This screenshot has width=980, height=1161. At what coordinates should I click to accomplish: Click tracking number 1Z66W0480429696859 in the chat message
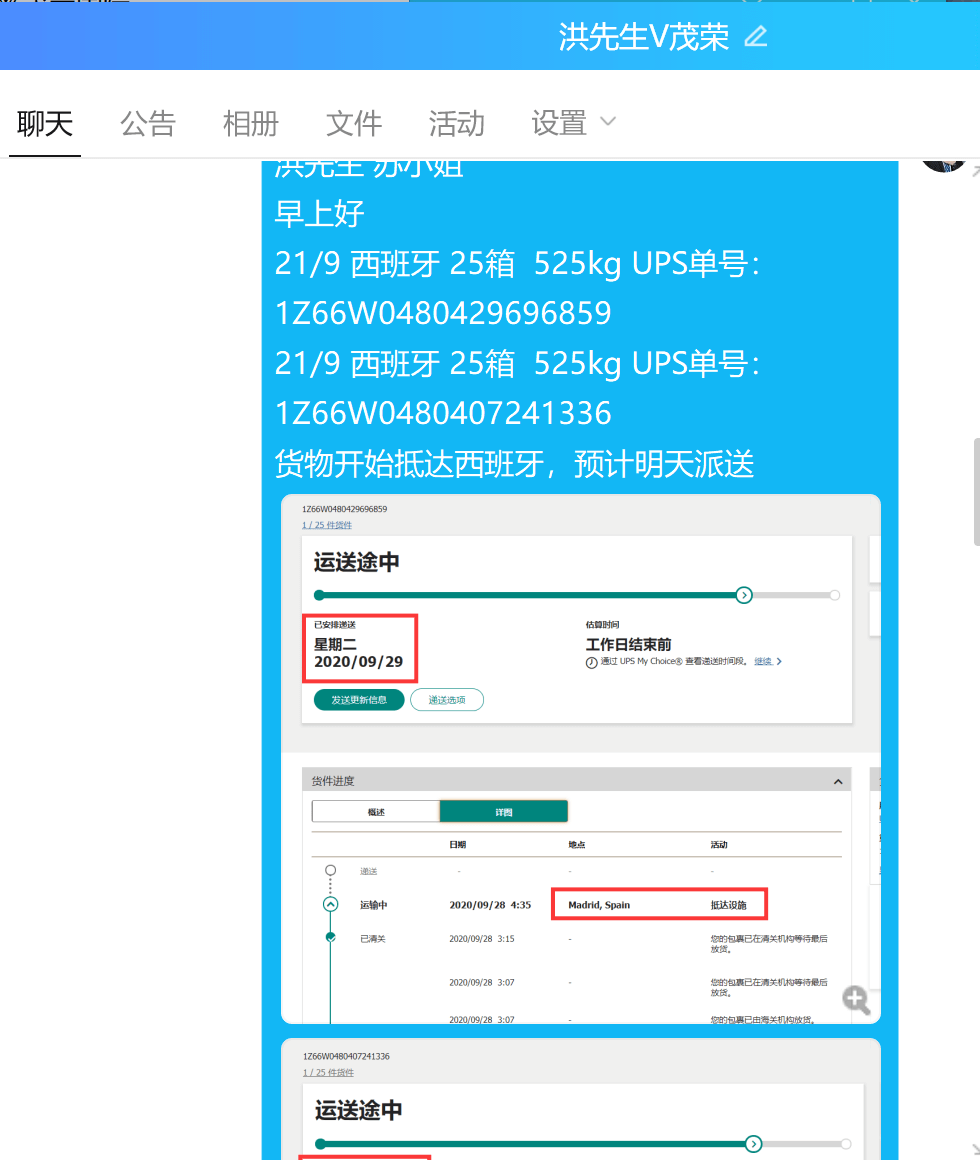point(443,313)
